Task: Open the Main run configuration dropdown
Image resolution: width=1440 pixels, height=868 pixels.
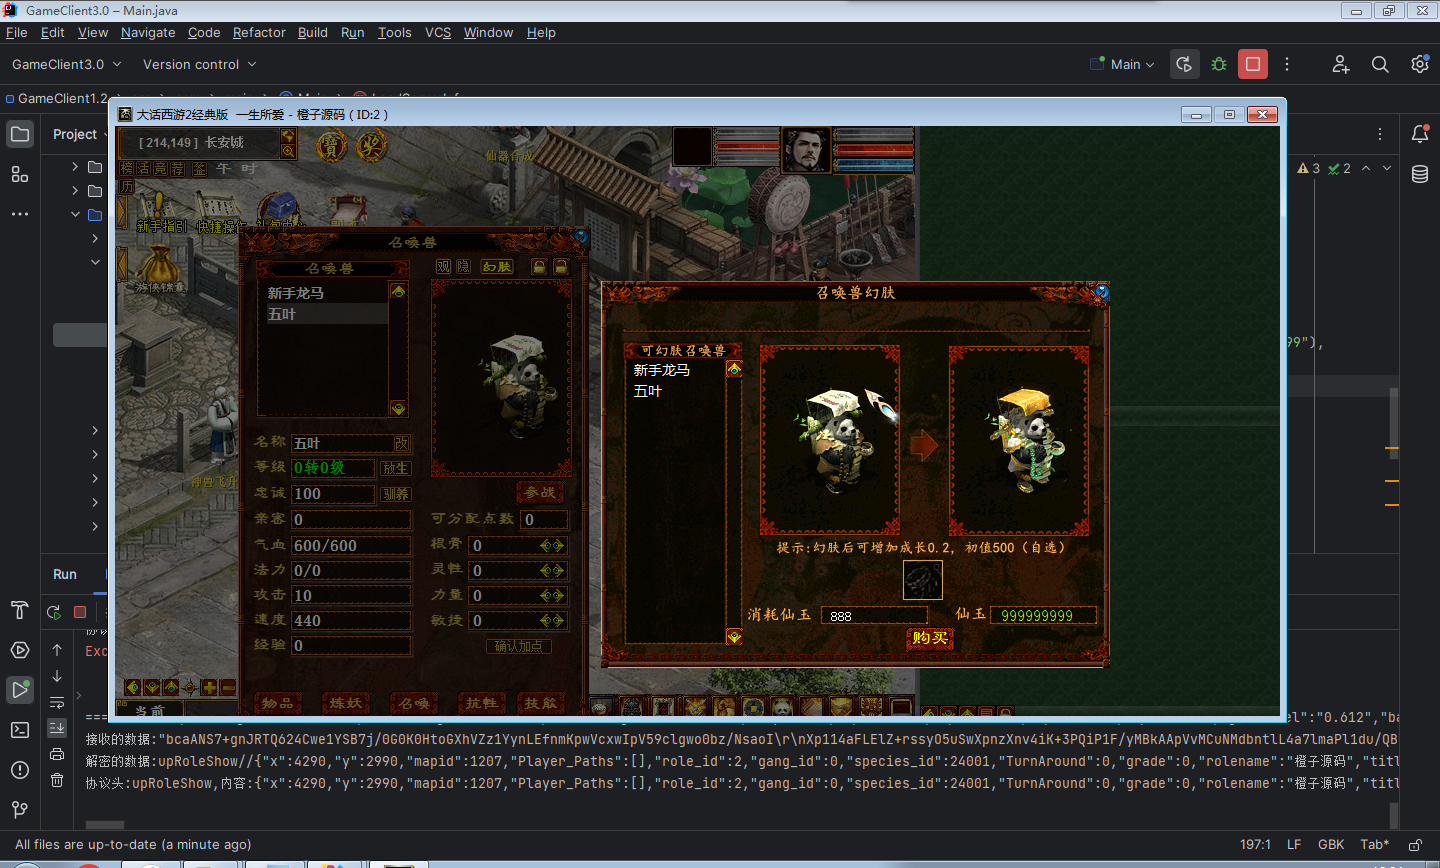Action: point(1124,64)
